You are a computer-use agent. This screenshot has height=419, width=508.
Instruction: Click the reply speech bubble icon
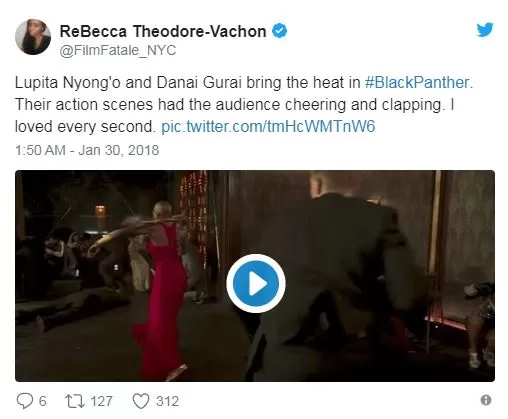(x=25, y=401)
